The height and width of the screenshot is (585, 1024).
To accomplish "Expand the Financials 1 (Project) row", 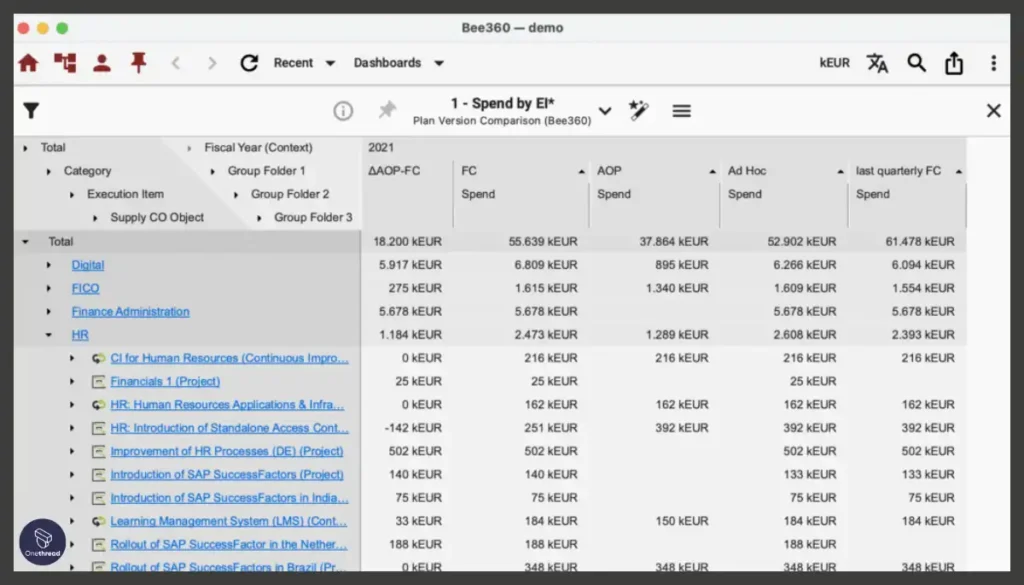I will pos(72,381).
